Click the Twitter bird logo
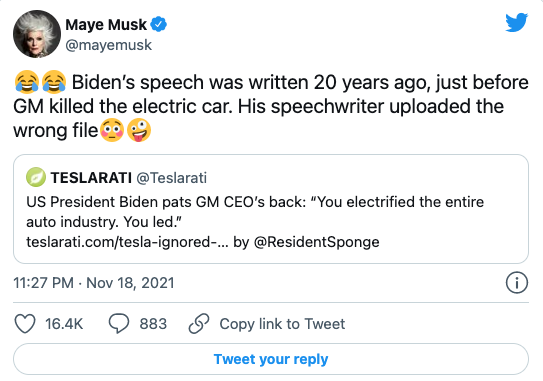 (516, 22)
